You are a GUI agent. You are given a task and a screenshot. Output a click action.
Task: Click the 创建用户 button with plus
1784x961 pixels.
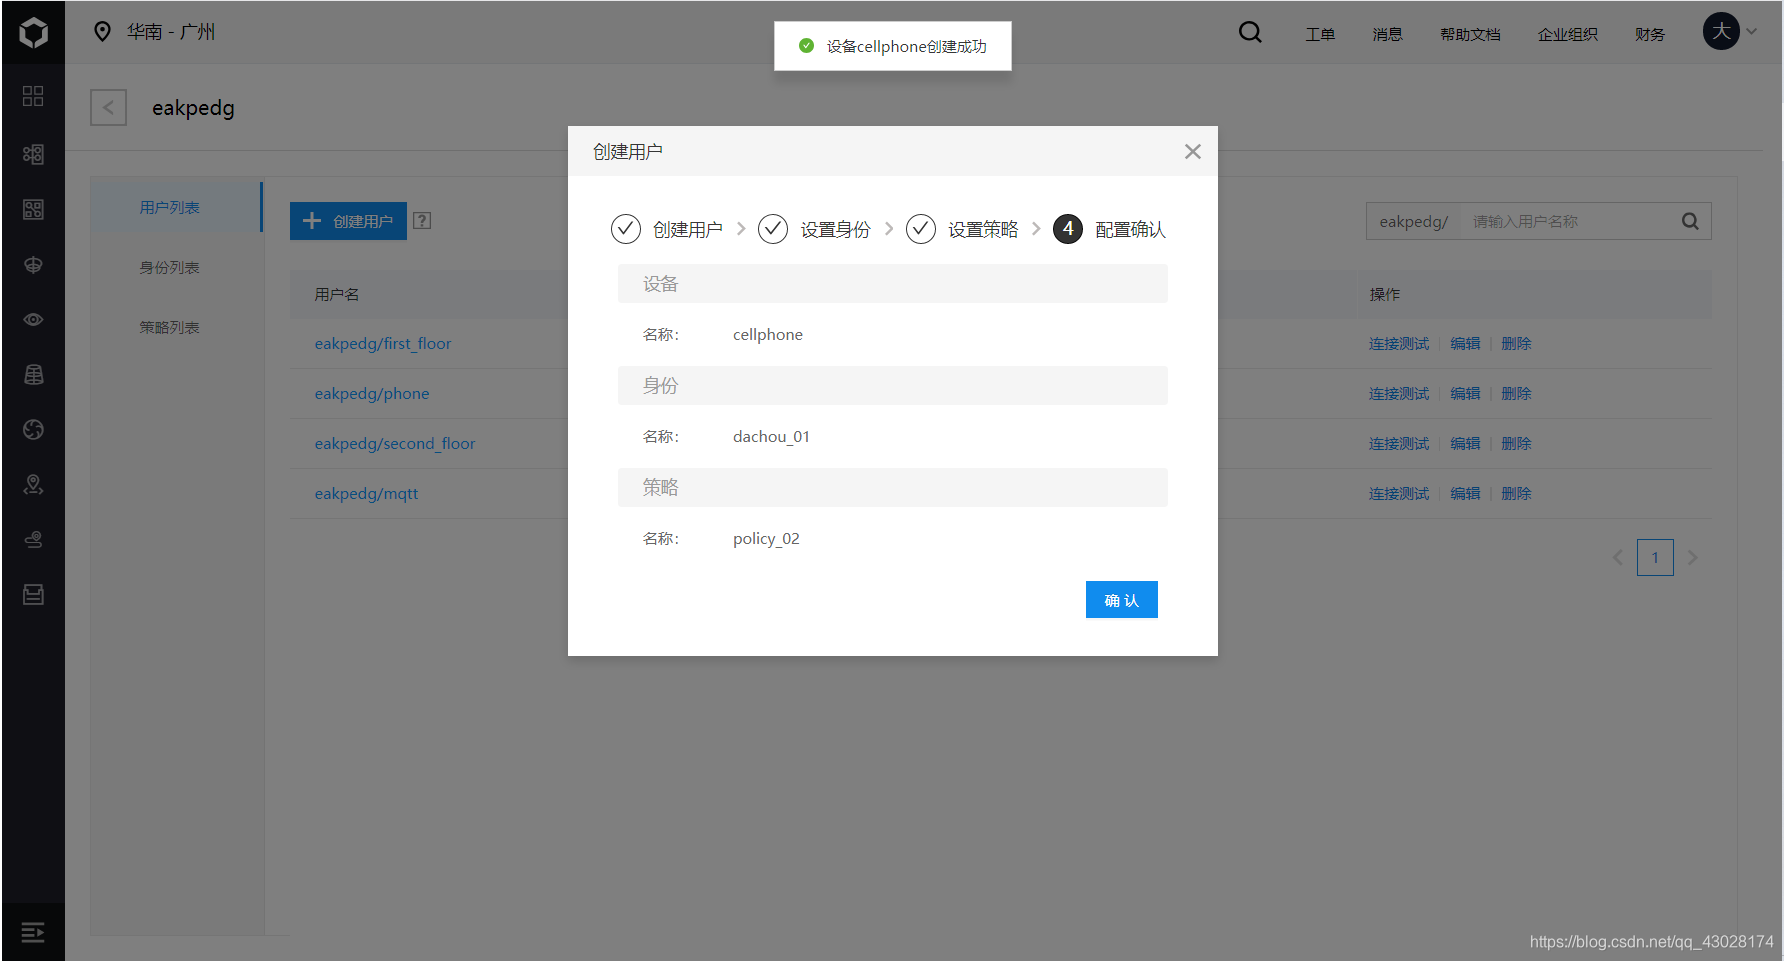click(x=348, y=221)
